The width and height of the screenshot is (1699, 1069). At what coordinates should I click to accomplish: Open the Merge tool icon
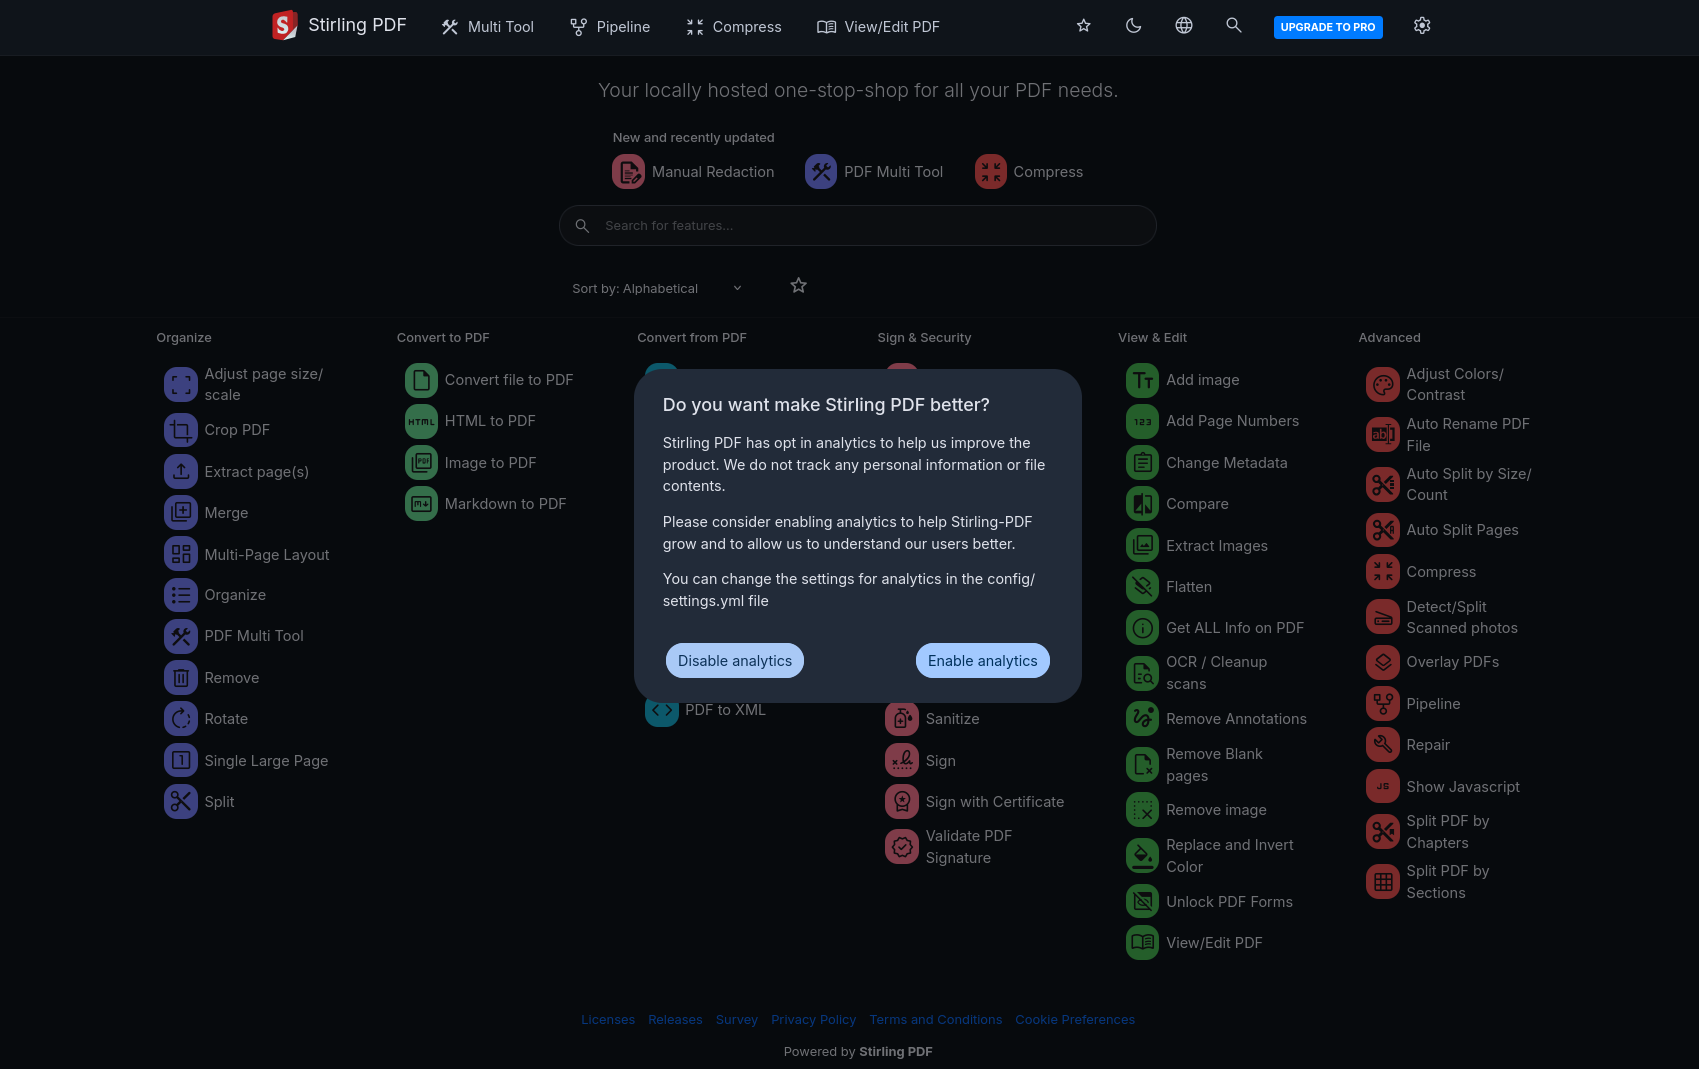tap(181, 513)
